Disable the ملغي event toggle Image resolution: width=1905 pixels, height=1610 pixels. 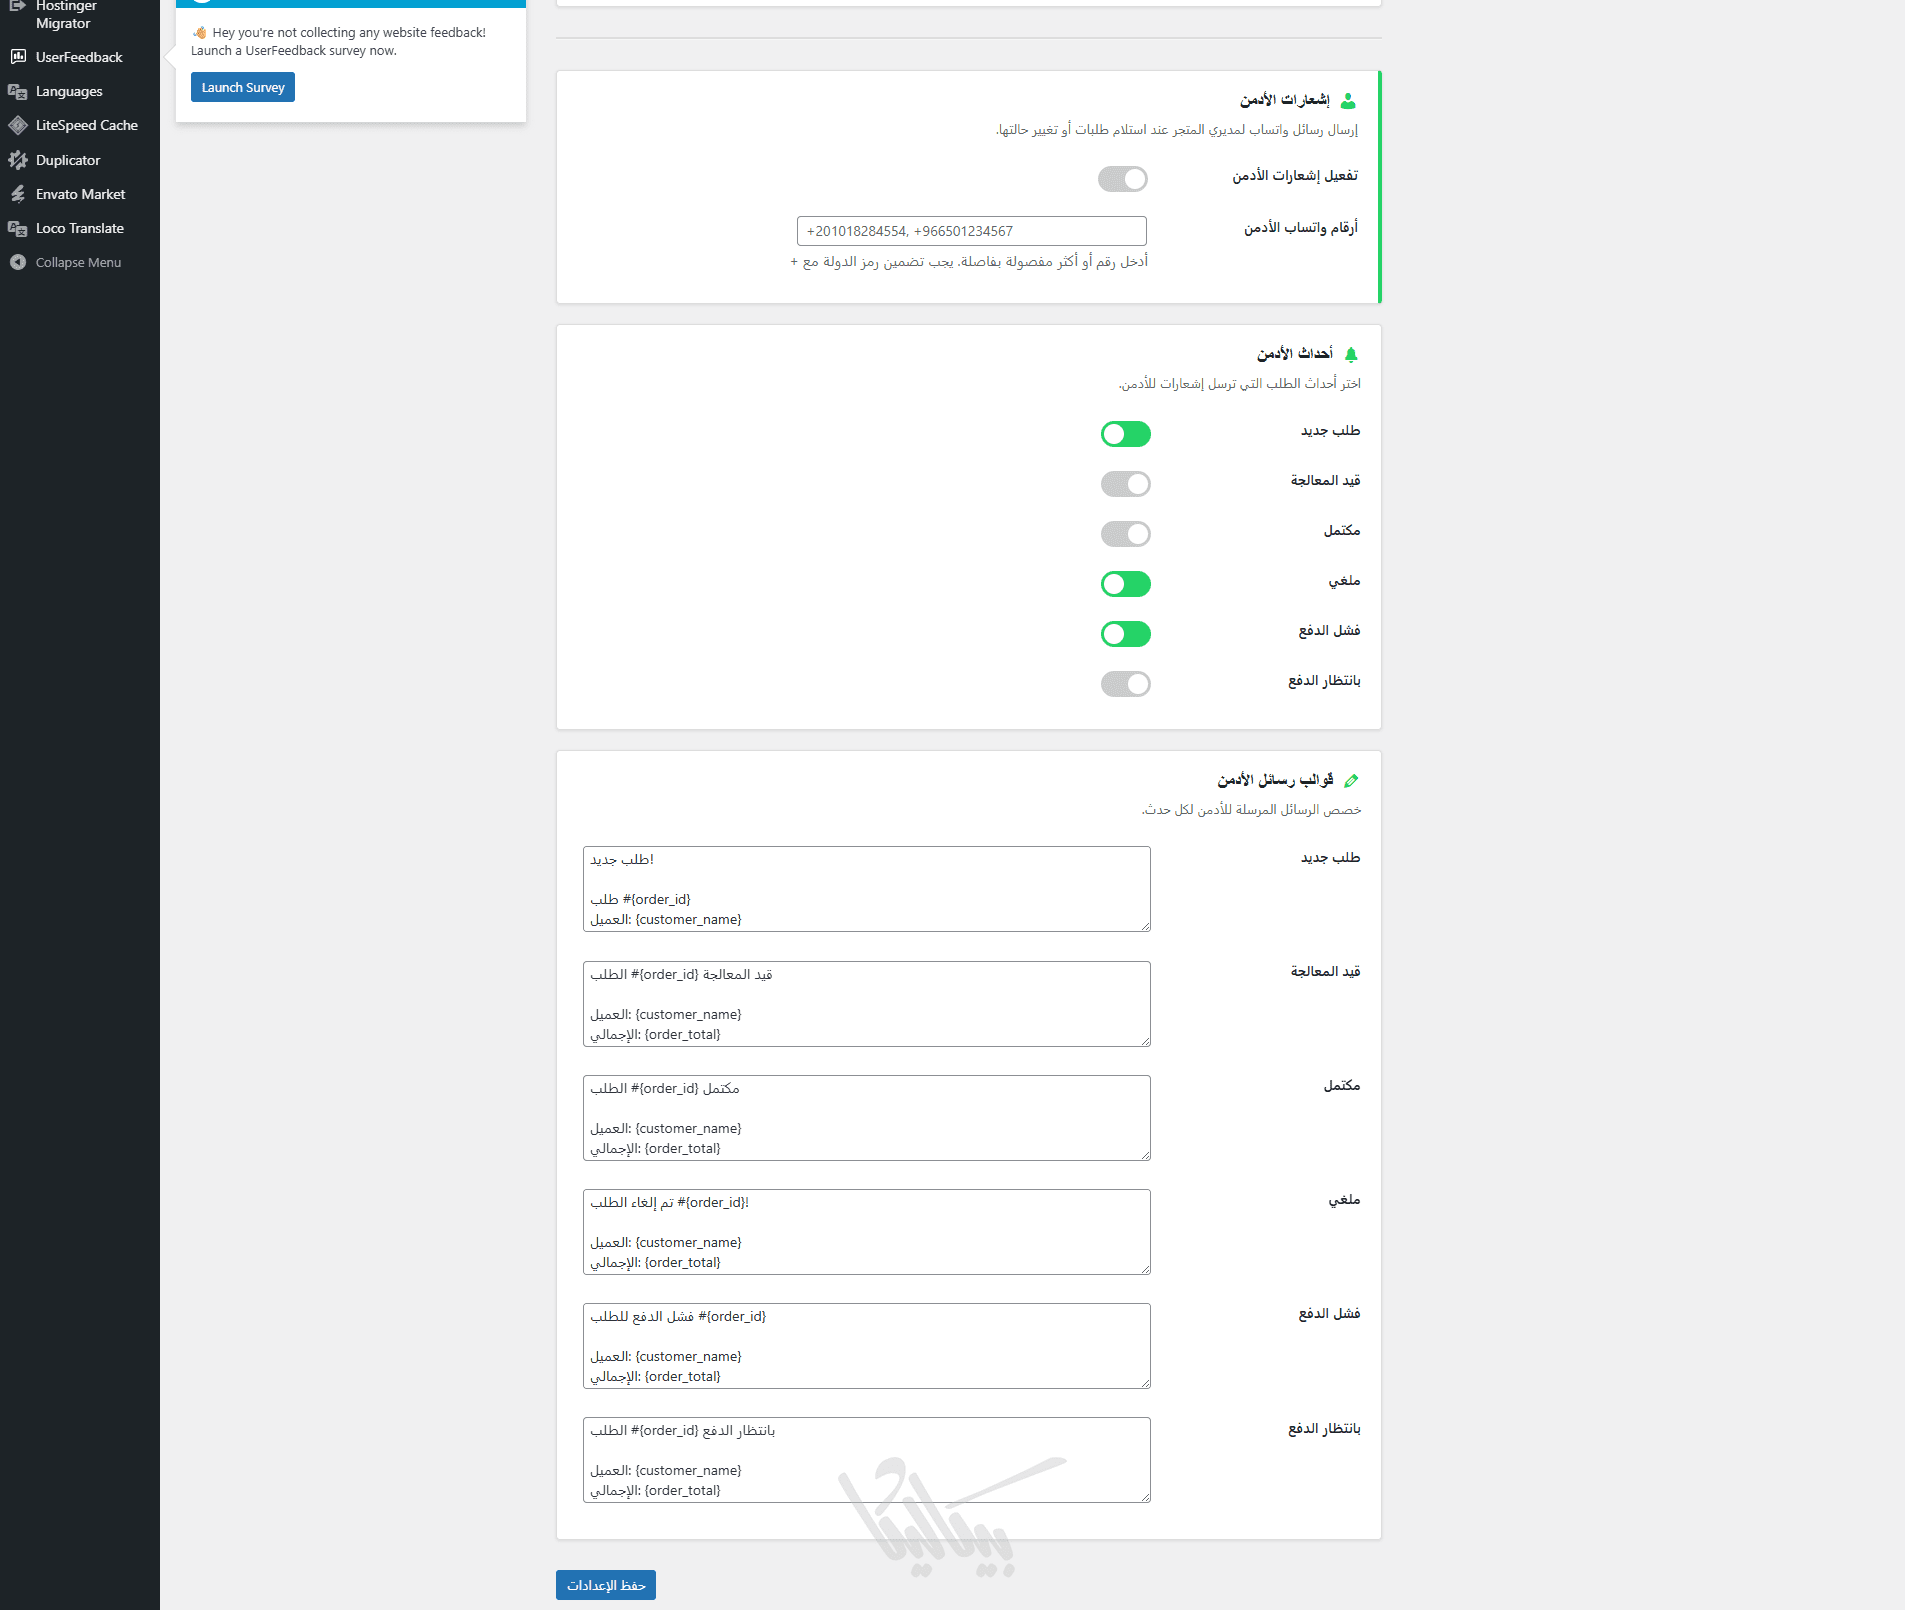(x=1125, y=584)
